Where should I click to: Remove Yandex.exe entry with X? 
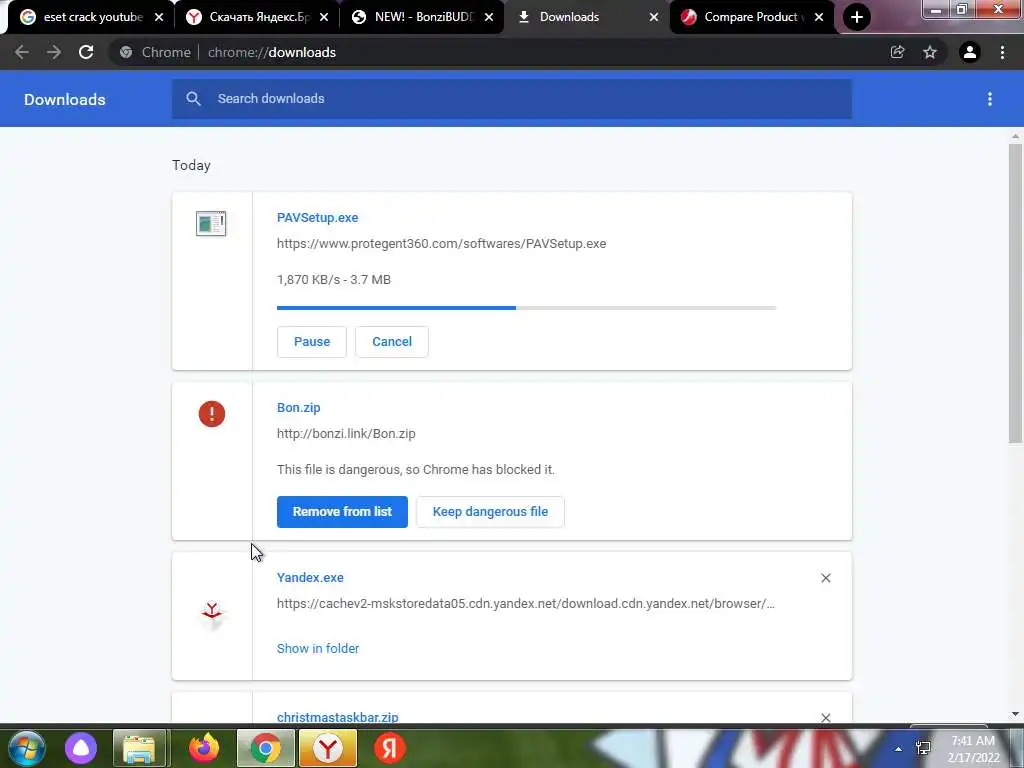pos(825,578)
